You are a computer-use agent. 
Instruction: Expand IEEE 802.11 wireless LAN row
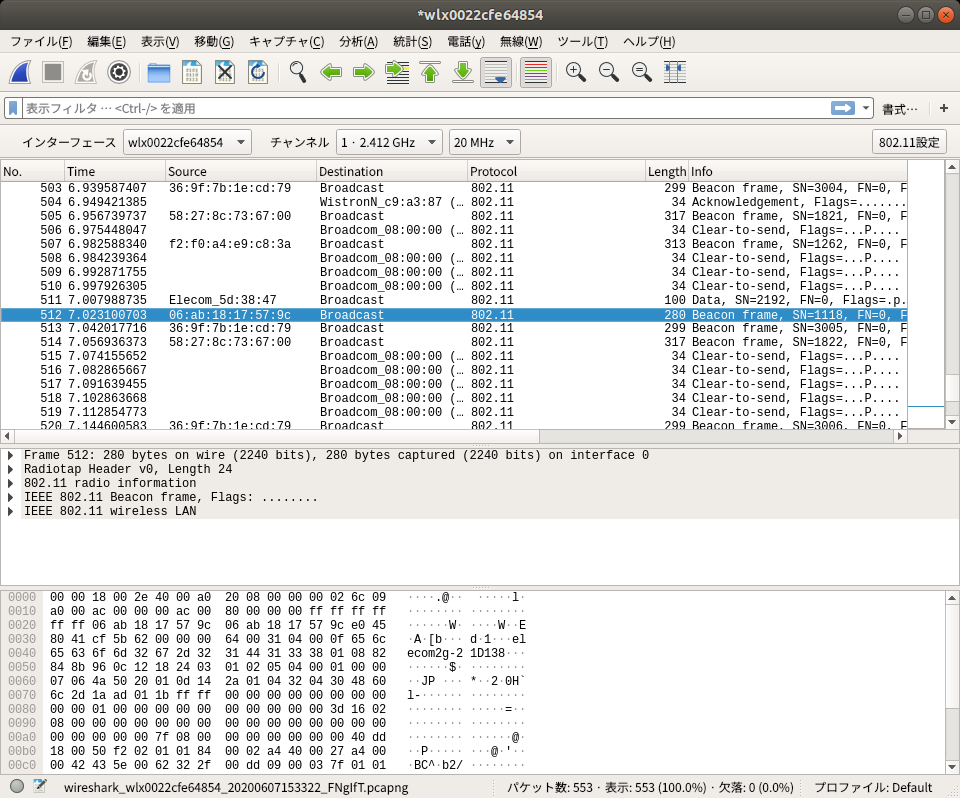tap(10, 511)
